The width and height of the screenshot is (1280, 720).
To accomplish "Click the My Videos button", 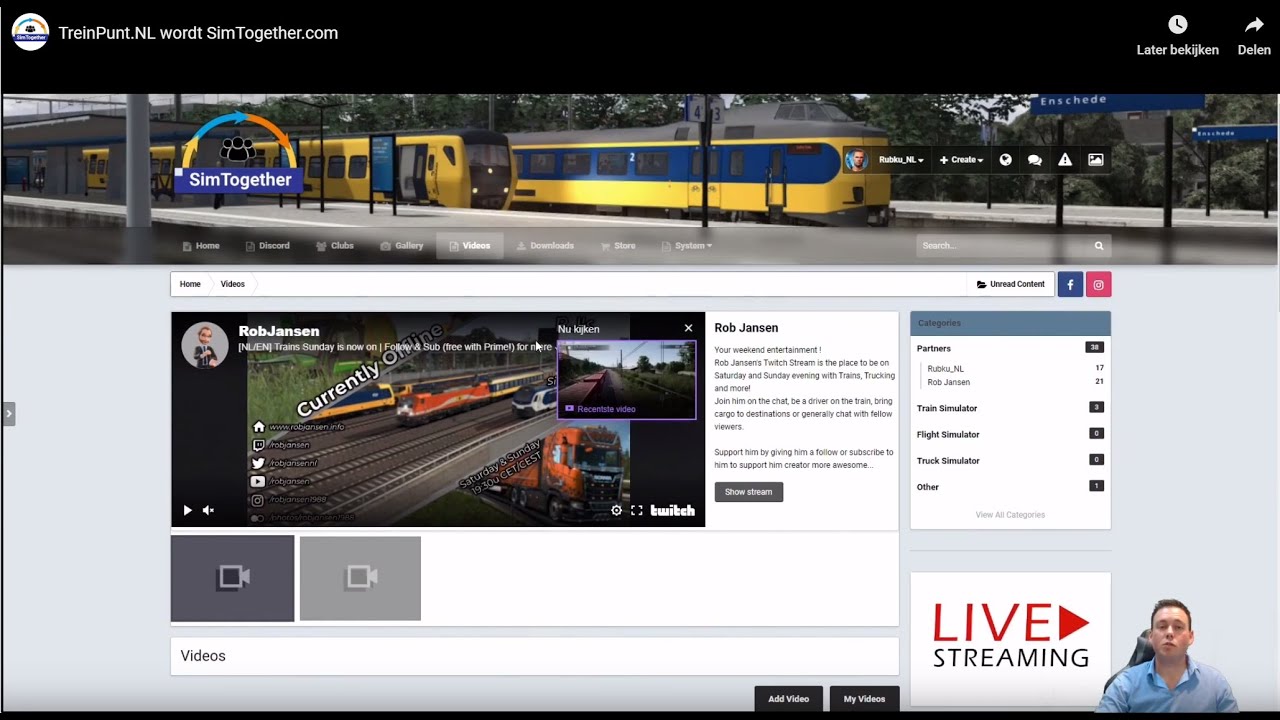I will point(864,699).
